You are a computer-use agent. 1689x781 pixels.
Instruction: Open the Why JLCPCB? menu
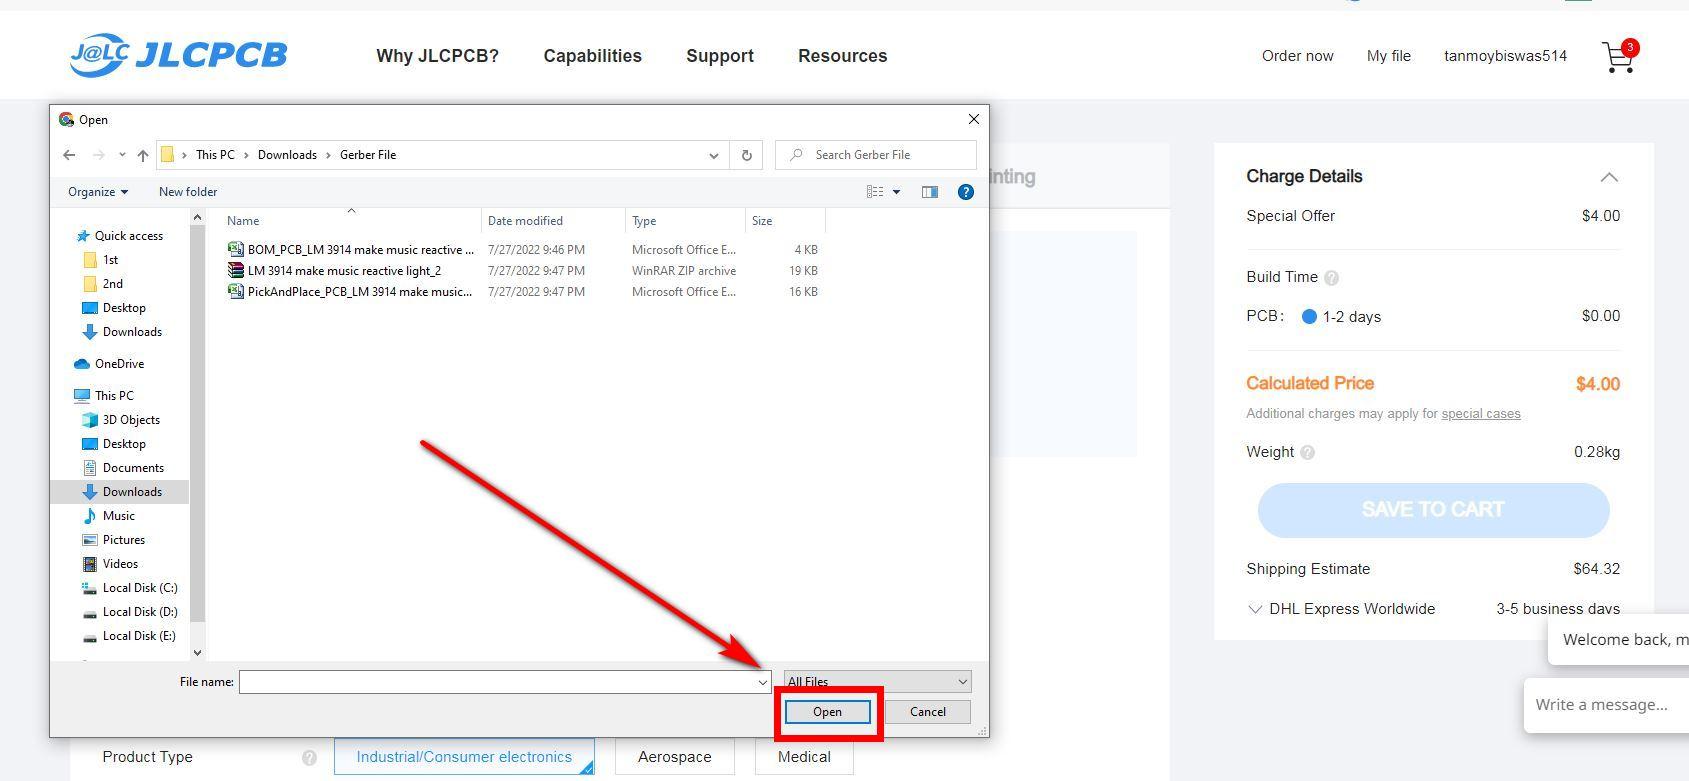[x=437, y=56]
